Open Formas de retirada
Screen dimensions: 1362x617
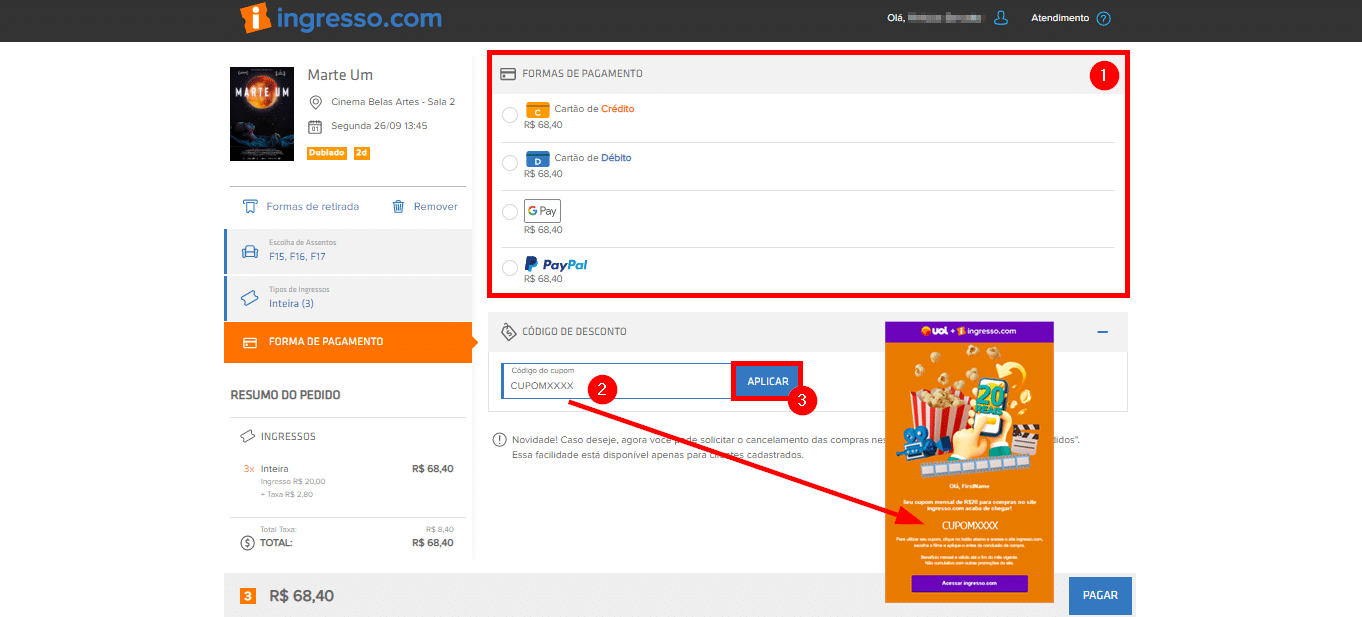click(301, 207)
